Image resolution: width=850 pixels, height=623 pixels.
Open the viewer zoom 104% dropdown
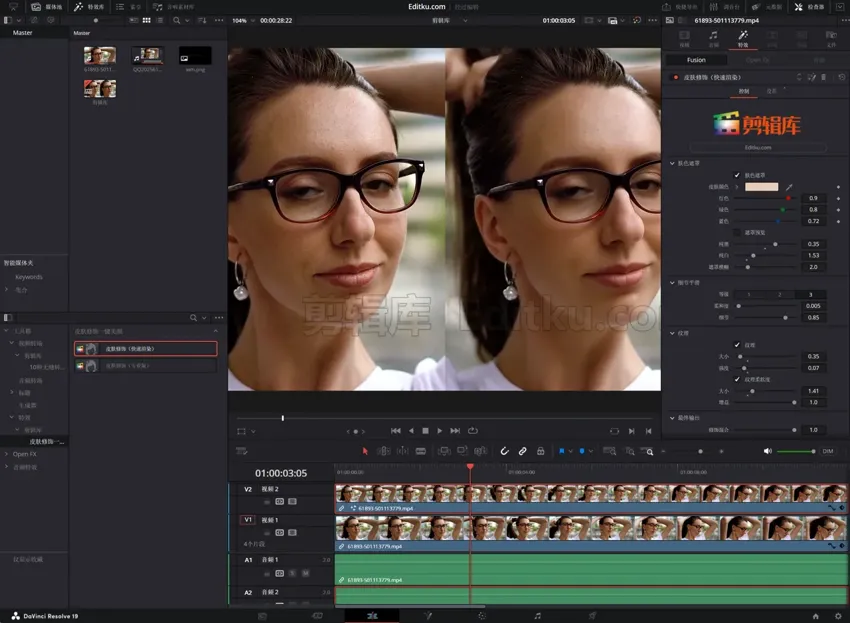[x=243, y=21]
